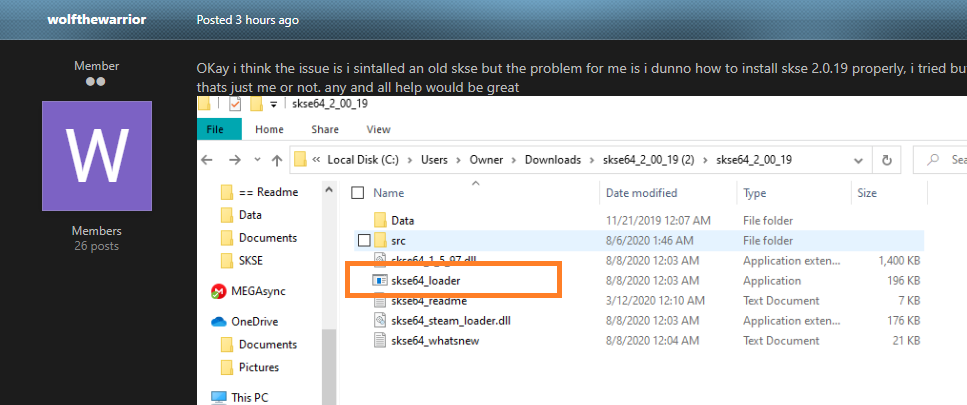Open the quick access toolbar customize dropdown
Viewport: 967px width, 405px height.
[x=273, y=104]
